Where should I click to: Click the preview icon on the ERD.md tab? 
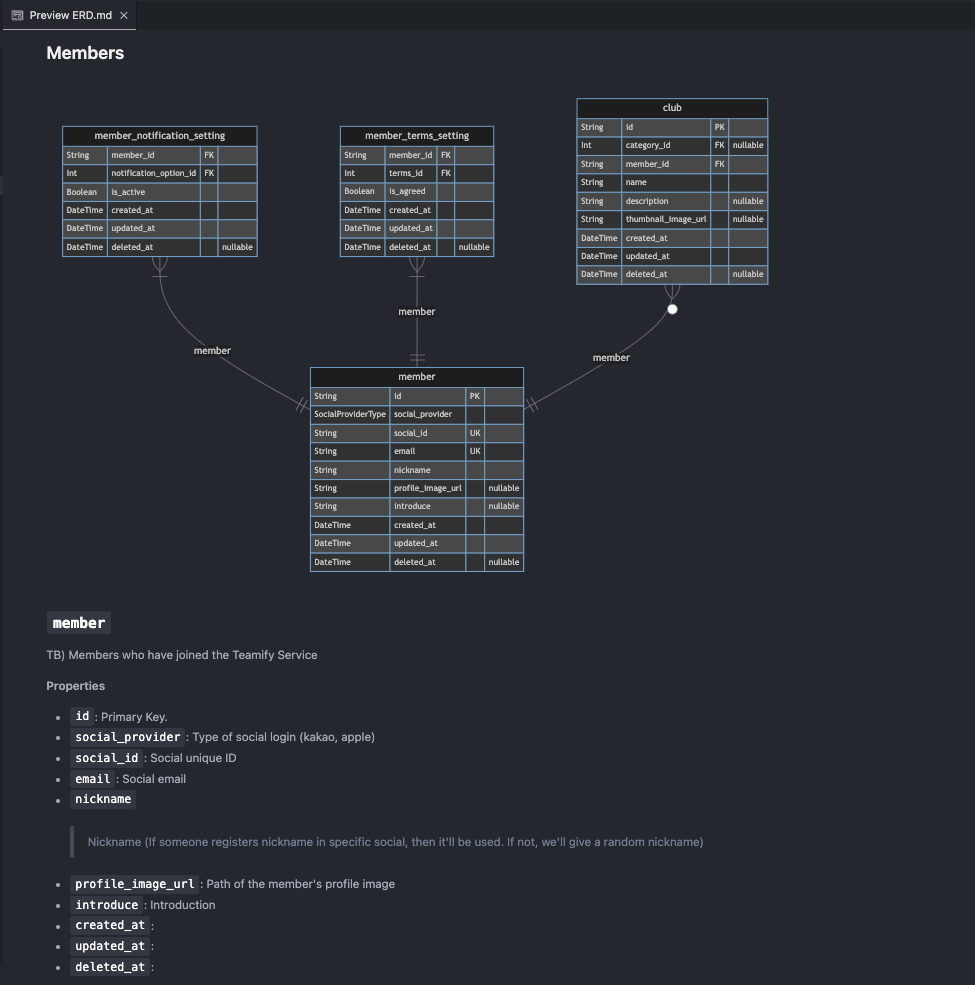[x=18, y=15]
